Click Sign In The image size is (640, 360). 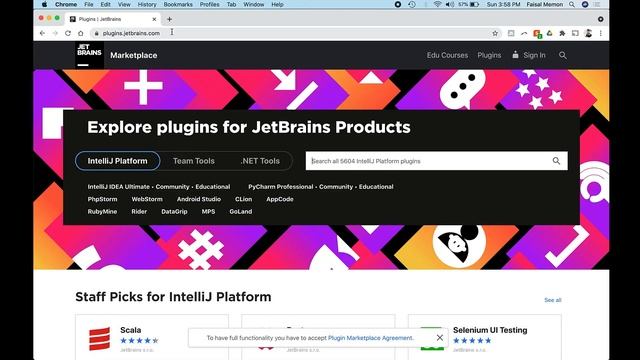click(534, 55)
